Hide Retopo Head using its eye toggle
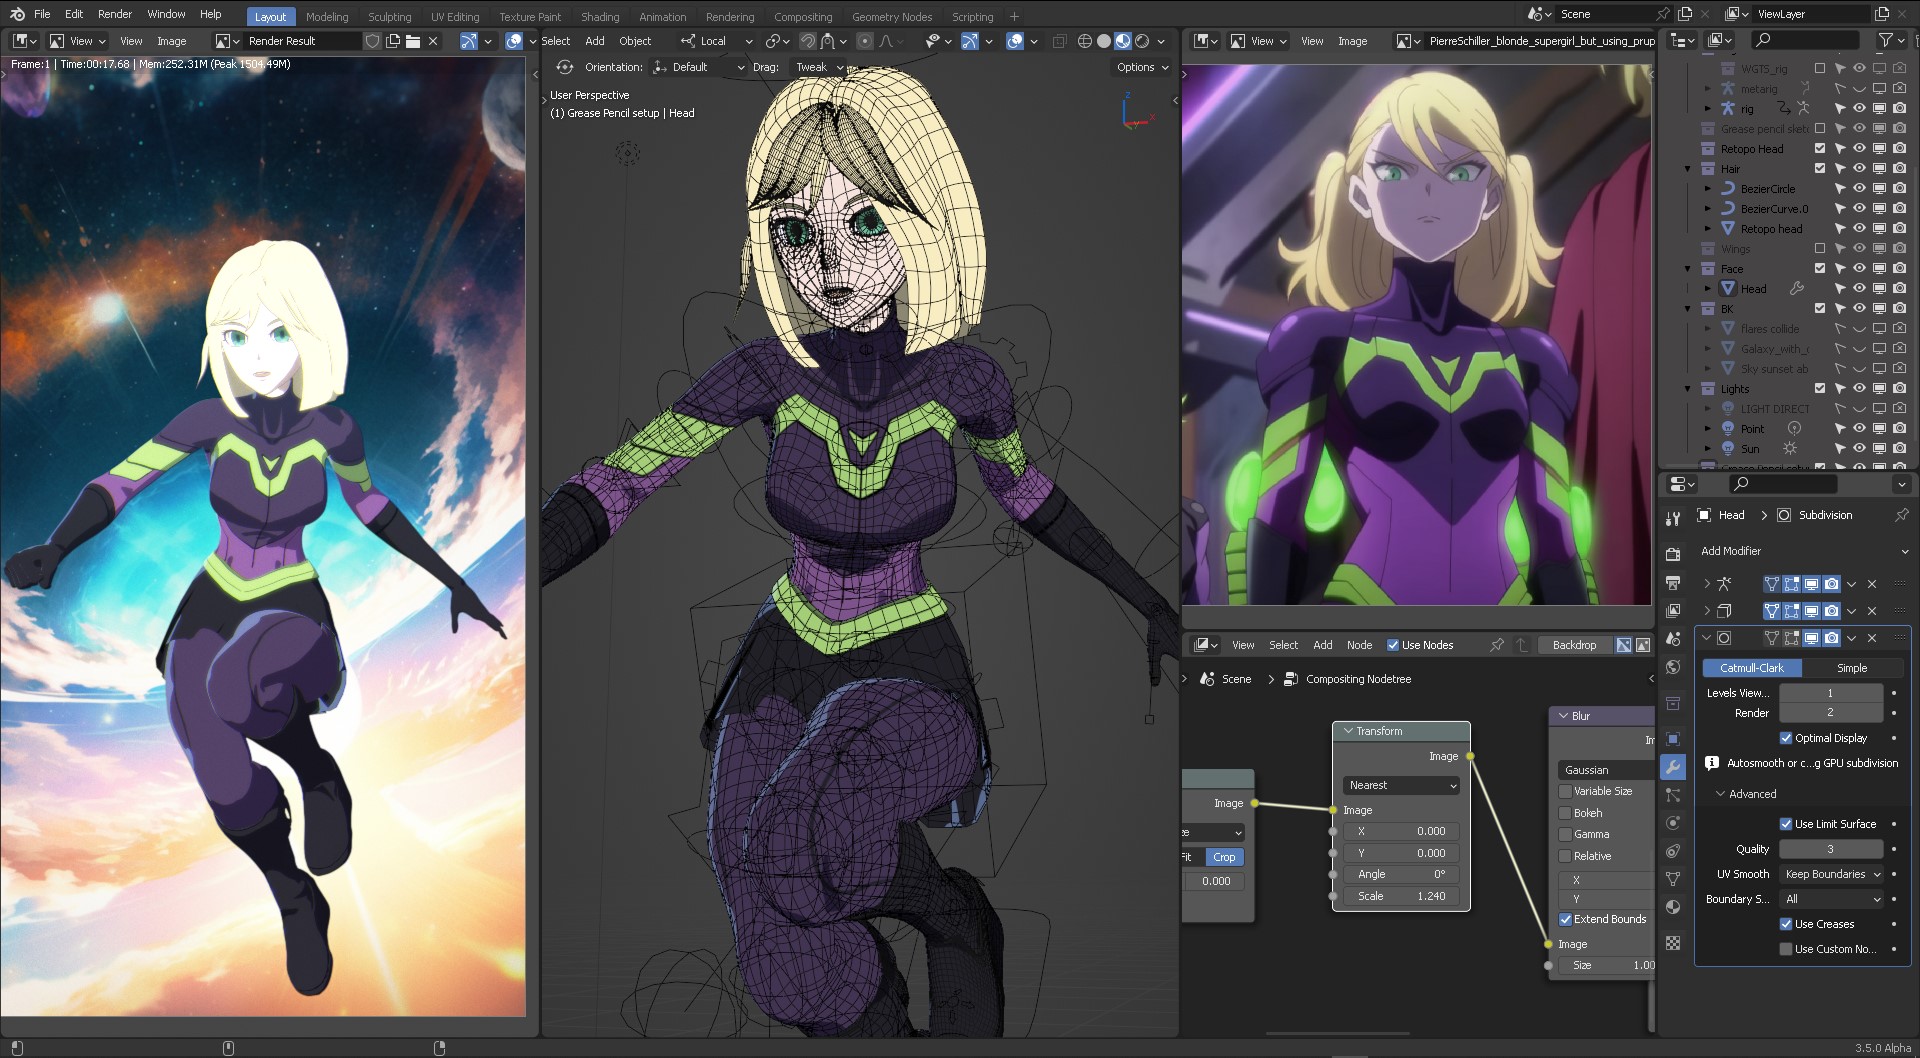 pos(1859,148)
